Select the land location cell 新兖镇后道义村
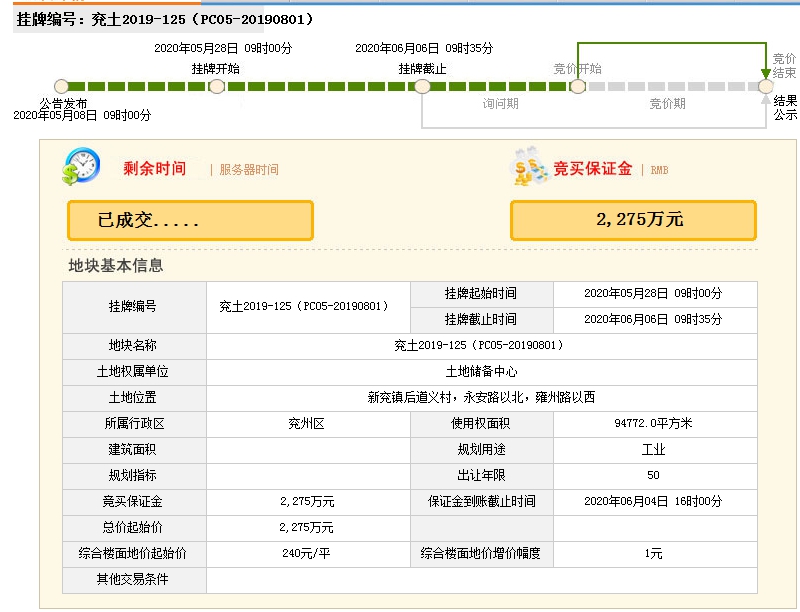The height and width of the screenshot is (612, 800). [481, 397]
